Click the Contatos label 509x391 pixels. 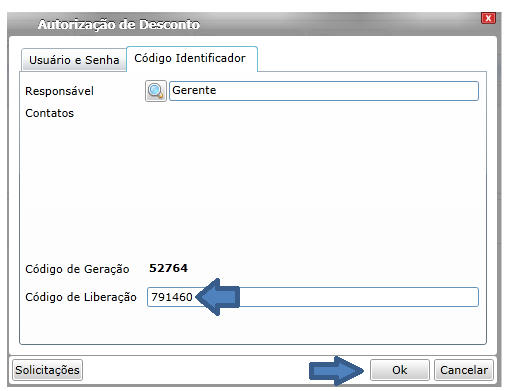click(x=49, y=113)
